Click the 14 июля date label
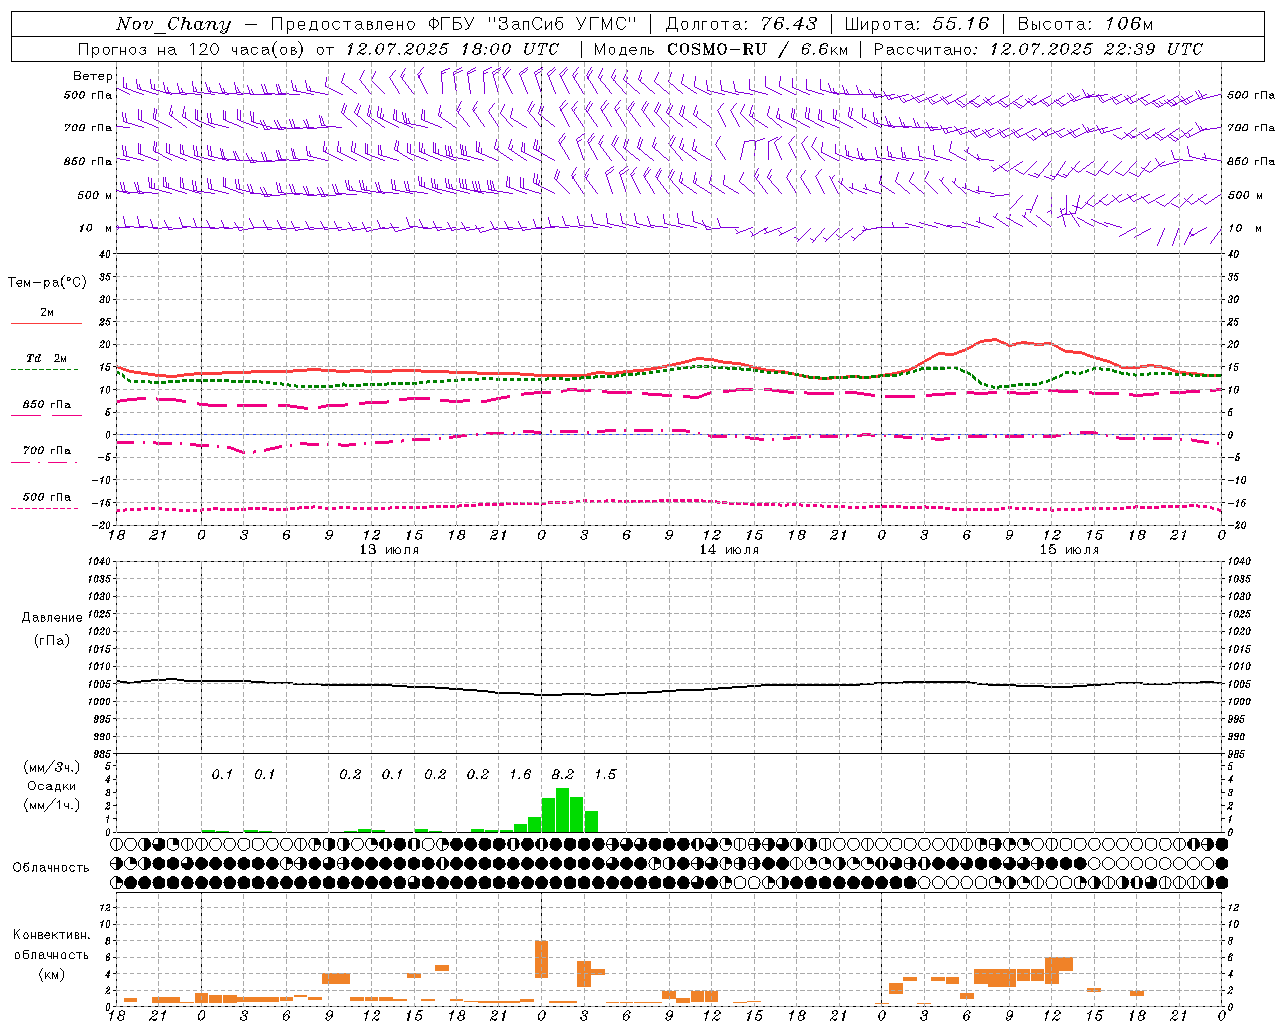Viewport: 1280px width, 1024px height. tap(729, 550)
